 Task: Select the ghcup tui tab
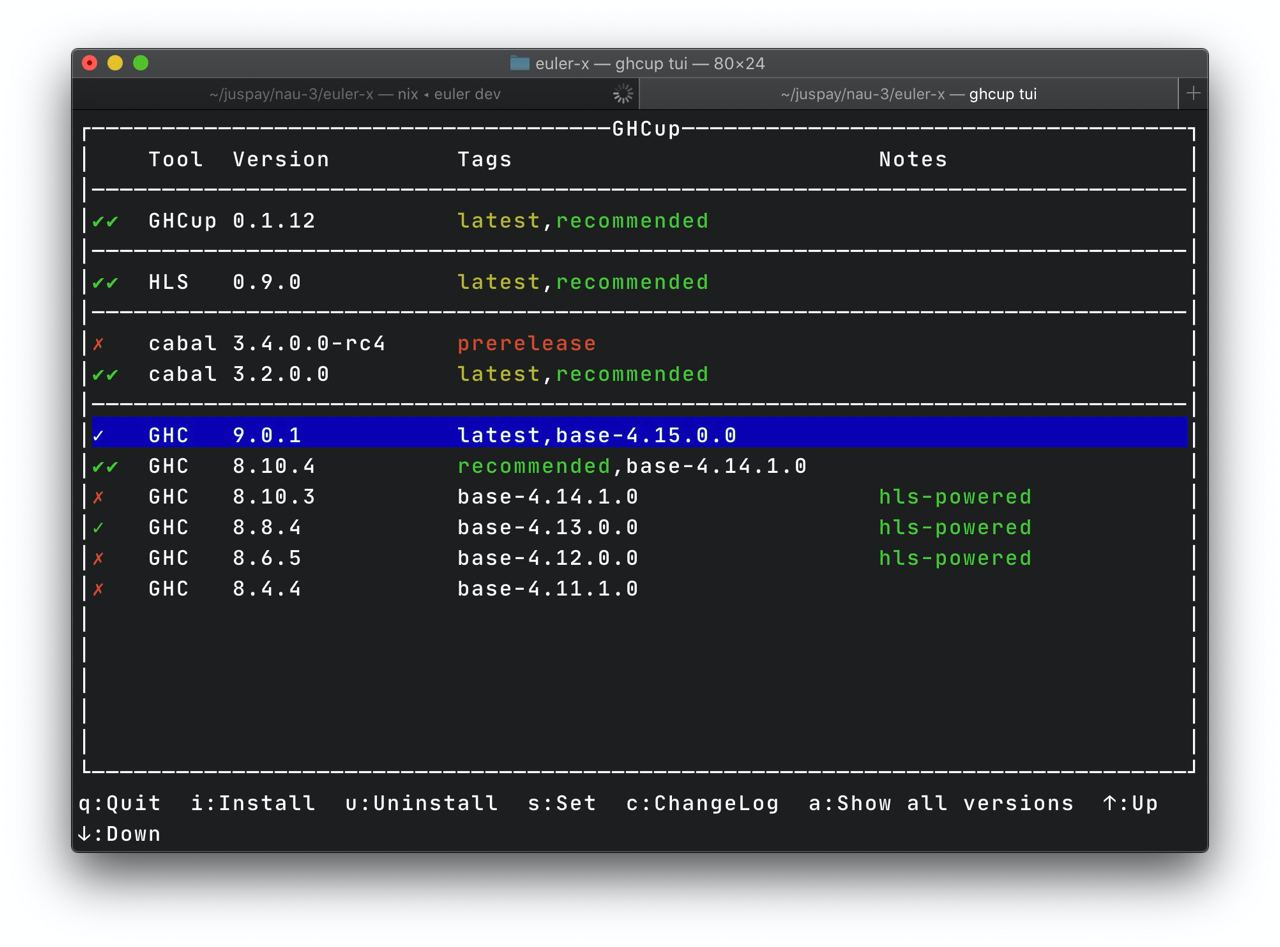coord(908,94)
